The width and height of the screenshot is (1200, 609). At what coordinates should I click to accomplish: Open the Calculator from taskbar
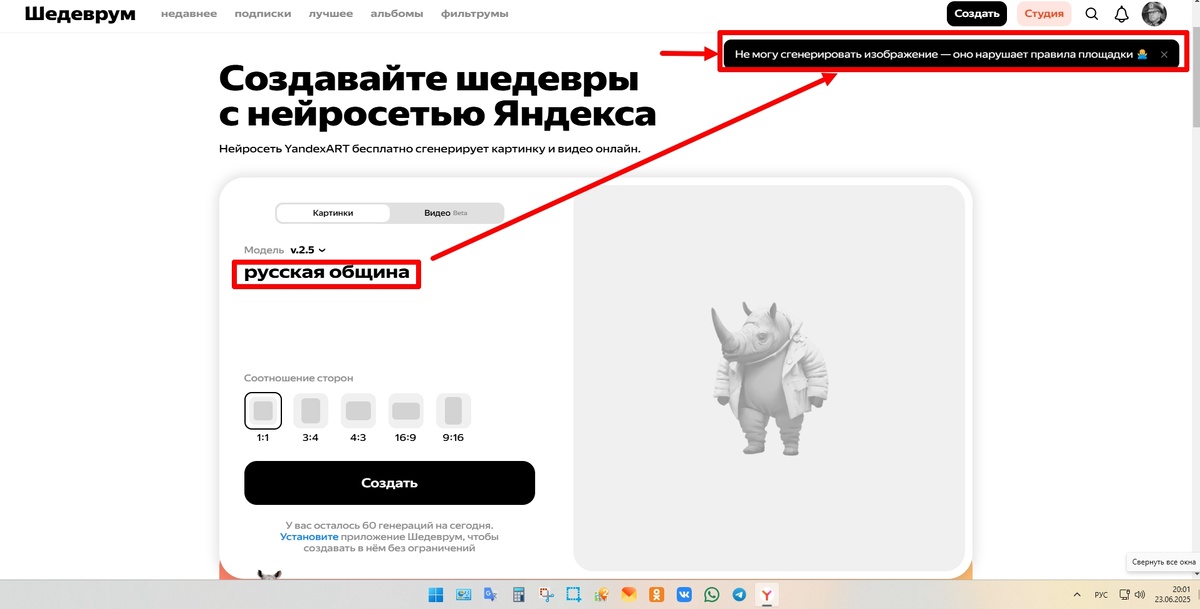pyautogui.click(x=518, y=594)
